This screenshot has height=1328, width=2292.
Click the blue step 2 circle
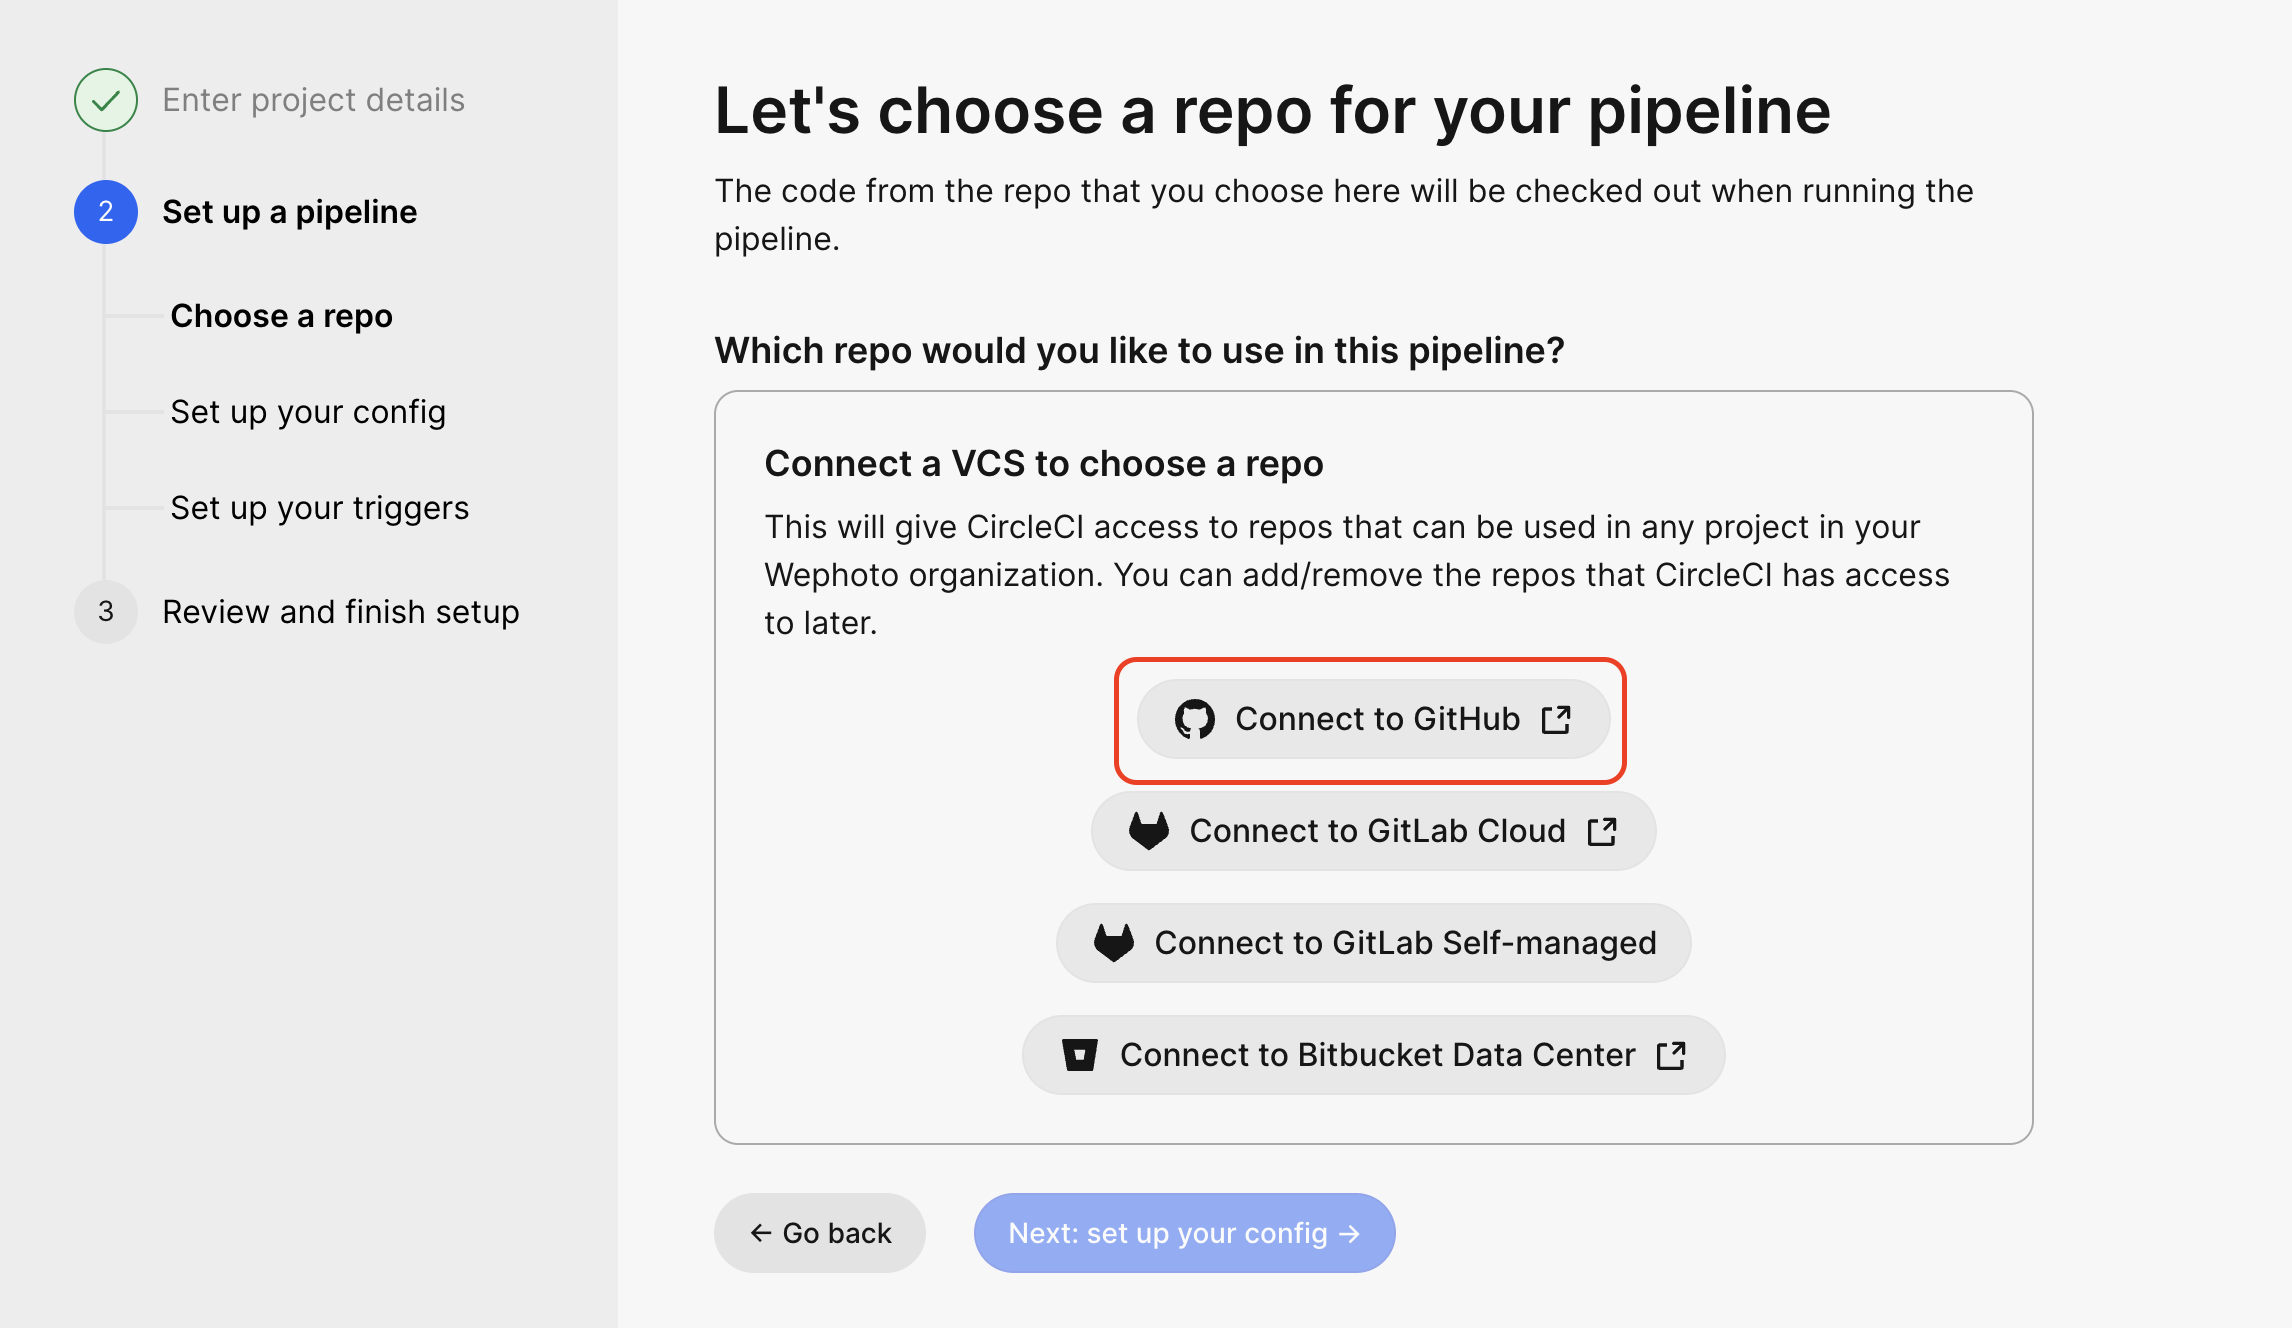click(106, 212)
